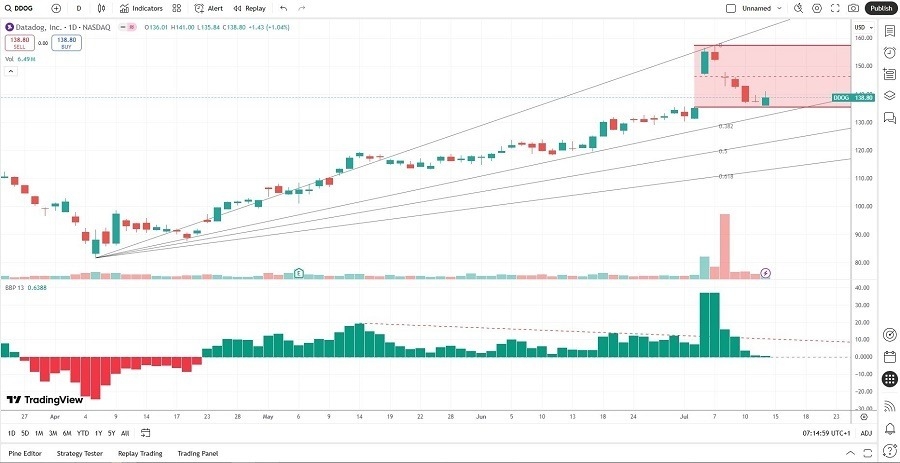Screen dimensions: 900x463
Task: Publish the chart idea
Action: point(880,8)
